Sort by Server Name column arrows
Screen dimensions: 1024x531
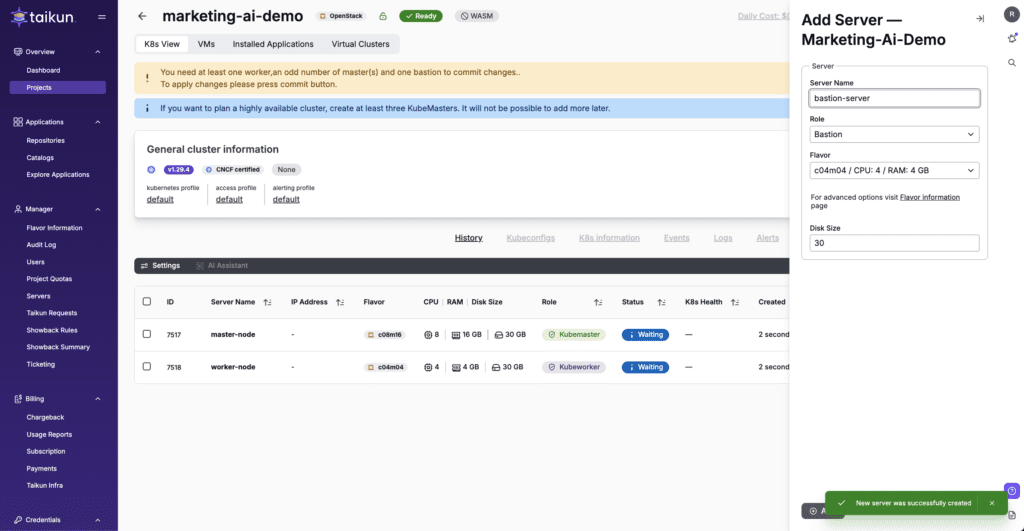pyautogui.click(x=267, y=302)
